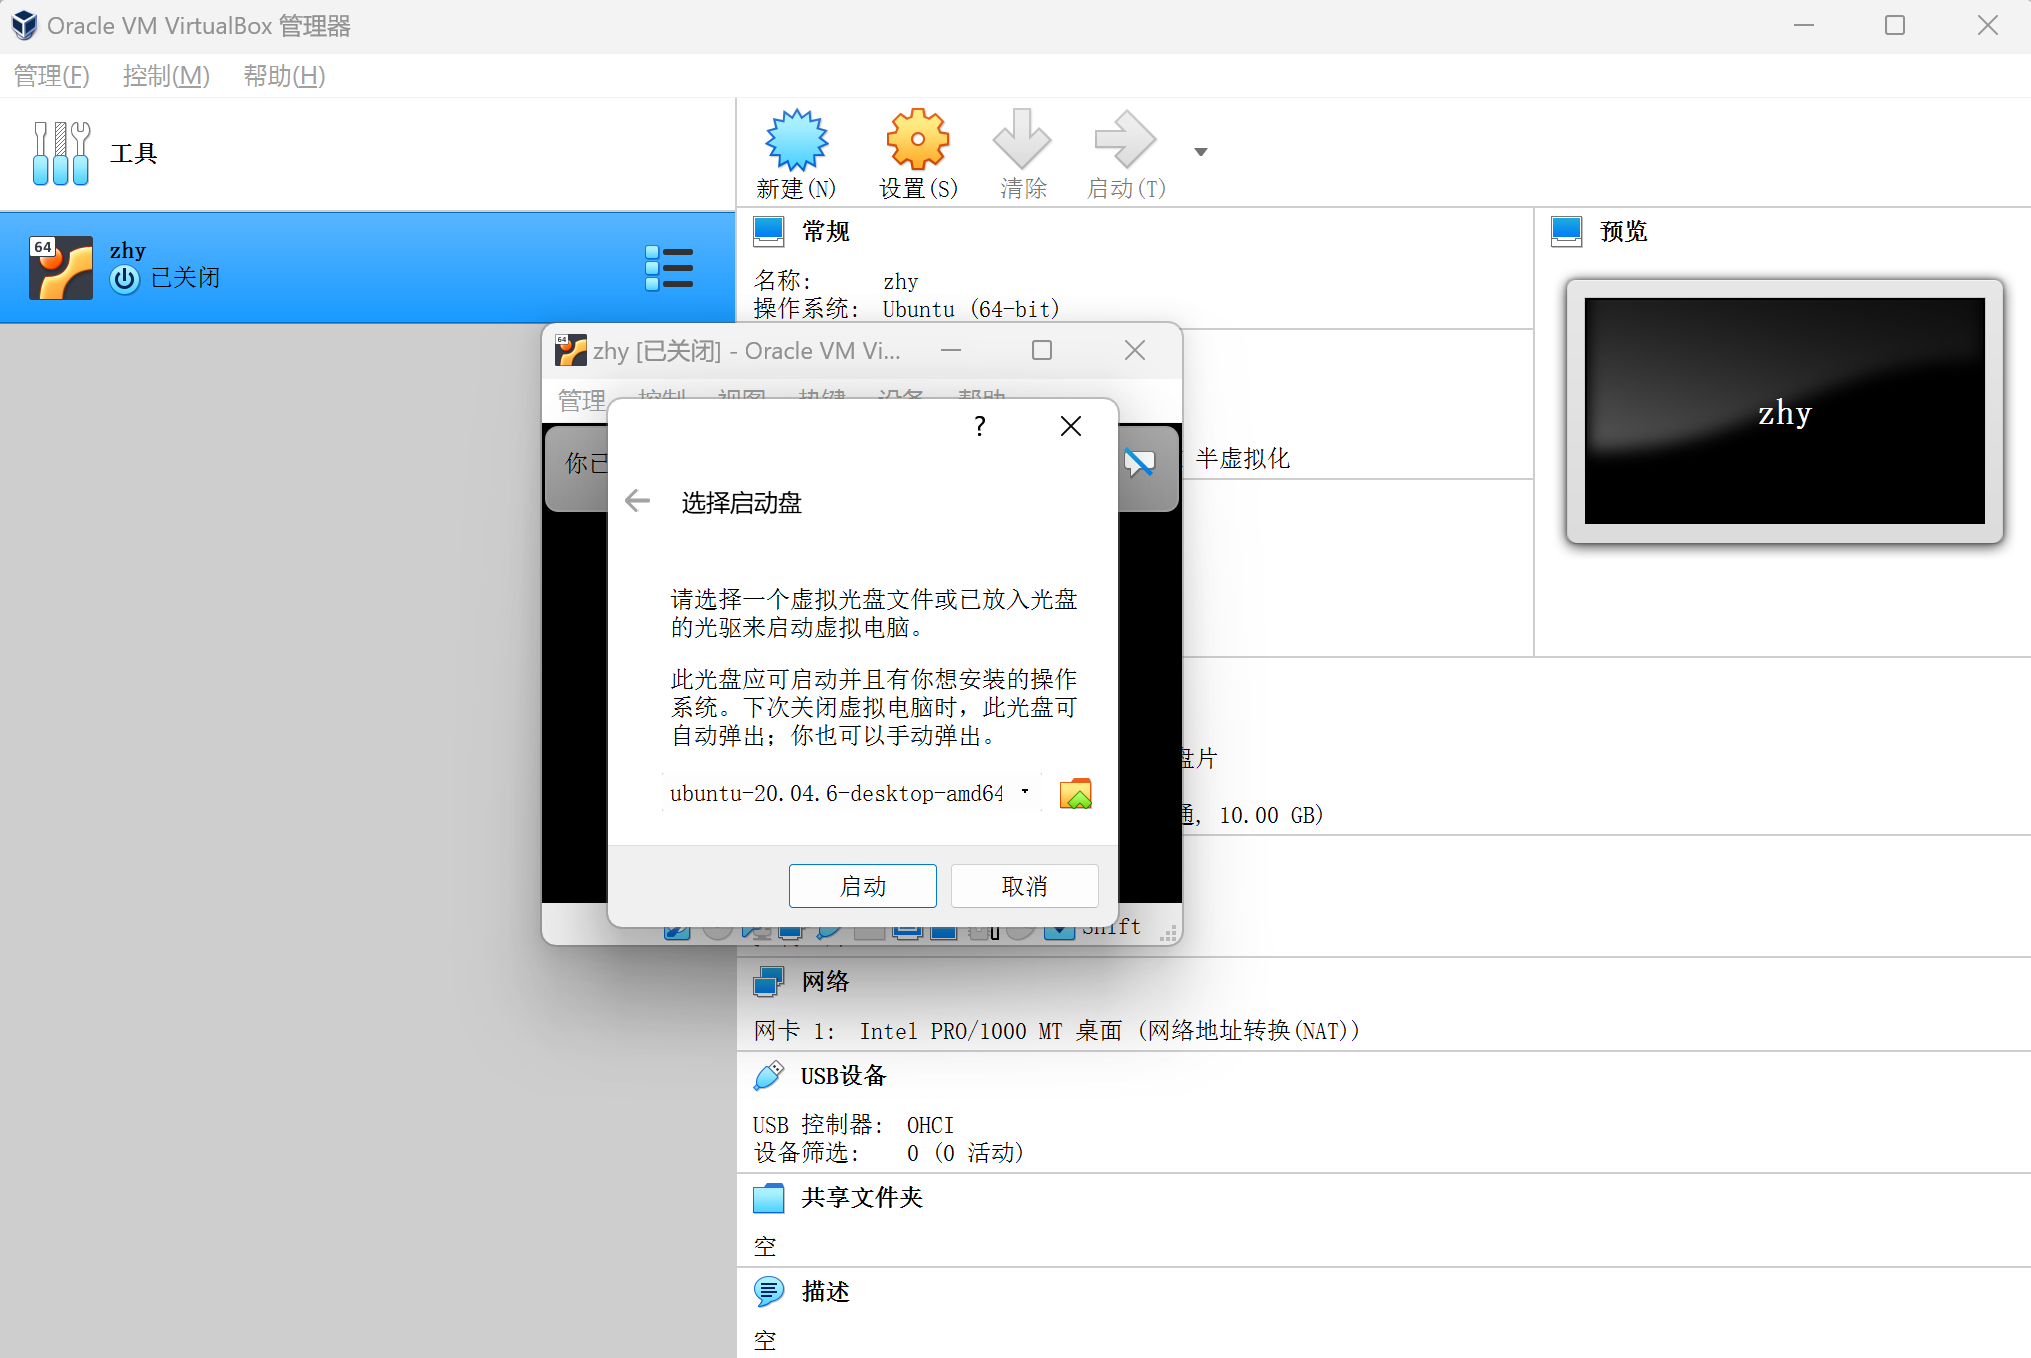The height and width of the screenshot is (1358, 2031).
Task: Dismiss the notification icon in VM window
Action: [1139, 462]
